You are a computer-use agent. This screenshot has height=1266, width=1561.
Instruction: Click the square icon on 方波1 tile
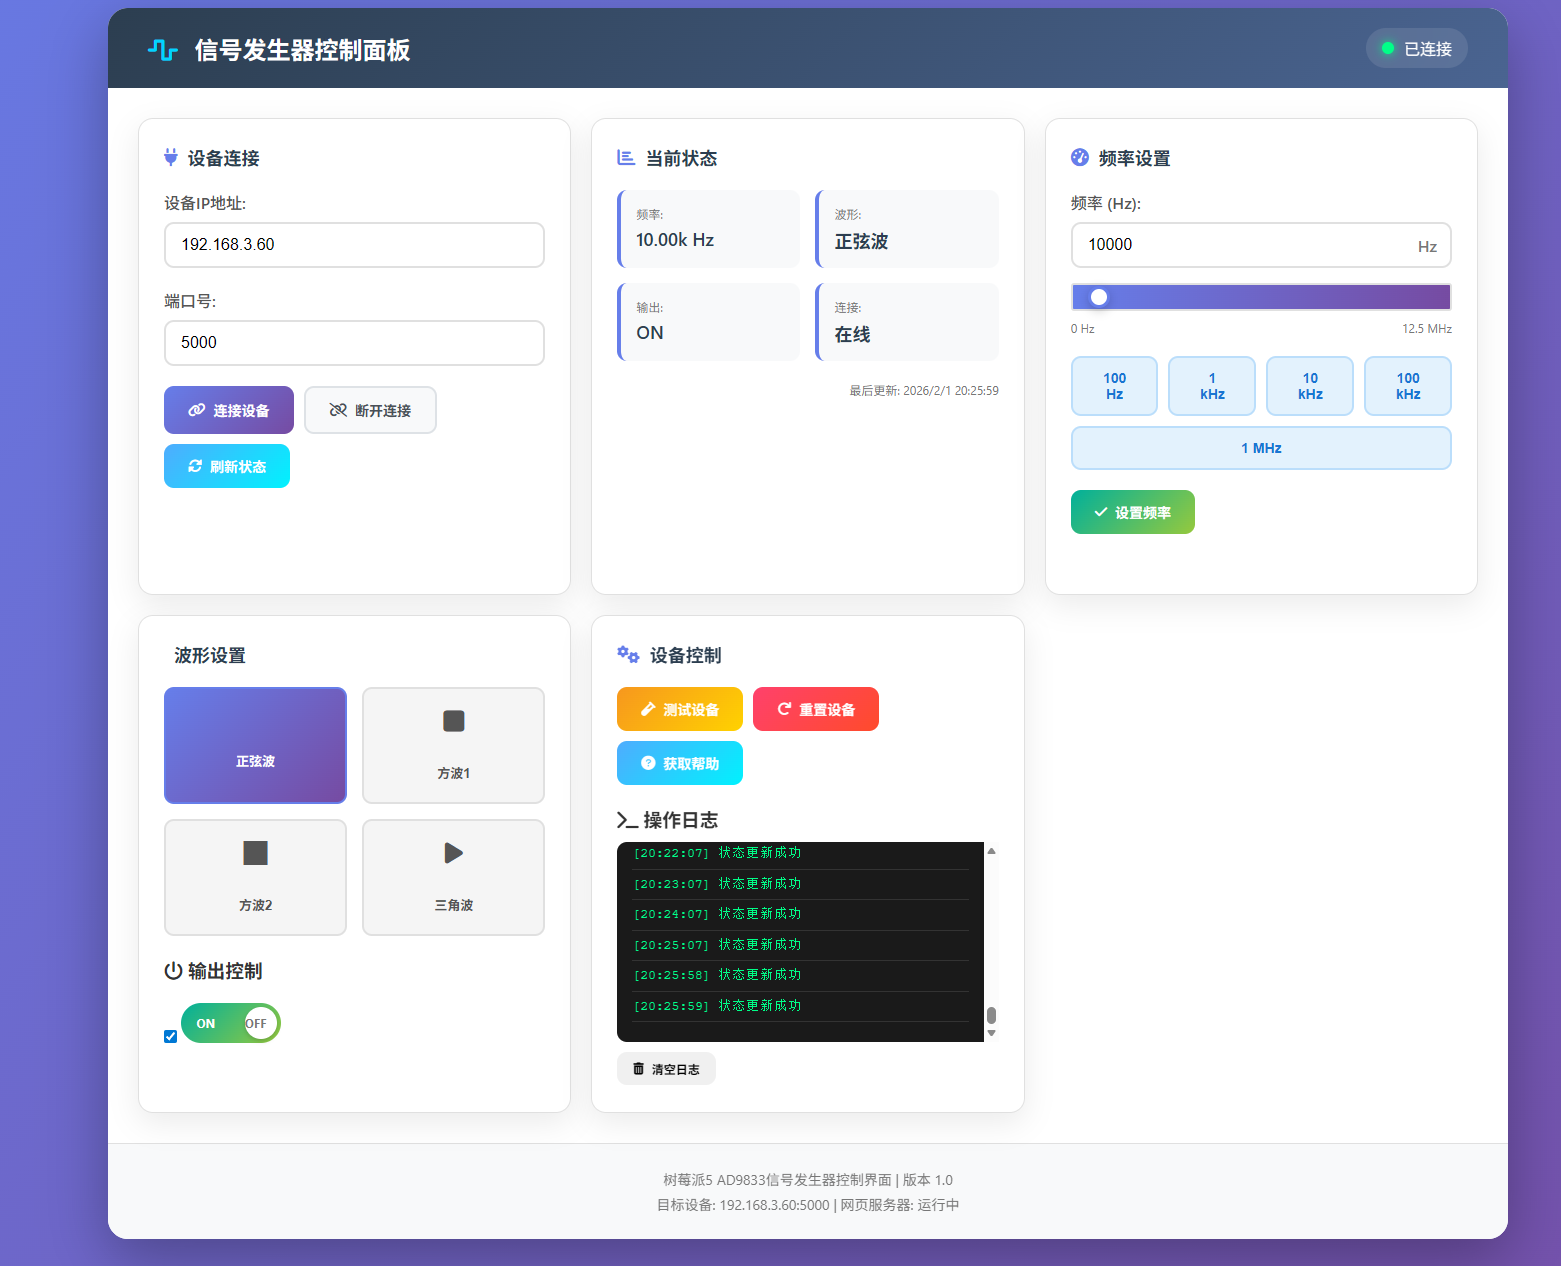[453, 721]
